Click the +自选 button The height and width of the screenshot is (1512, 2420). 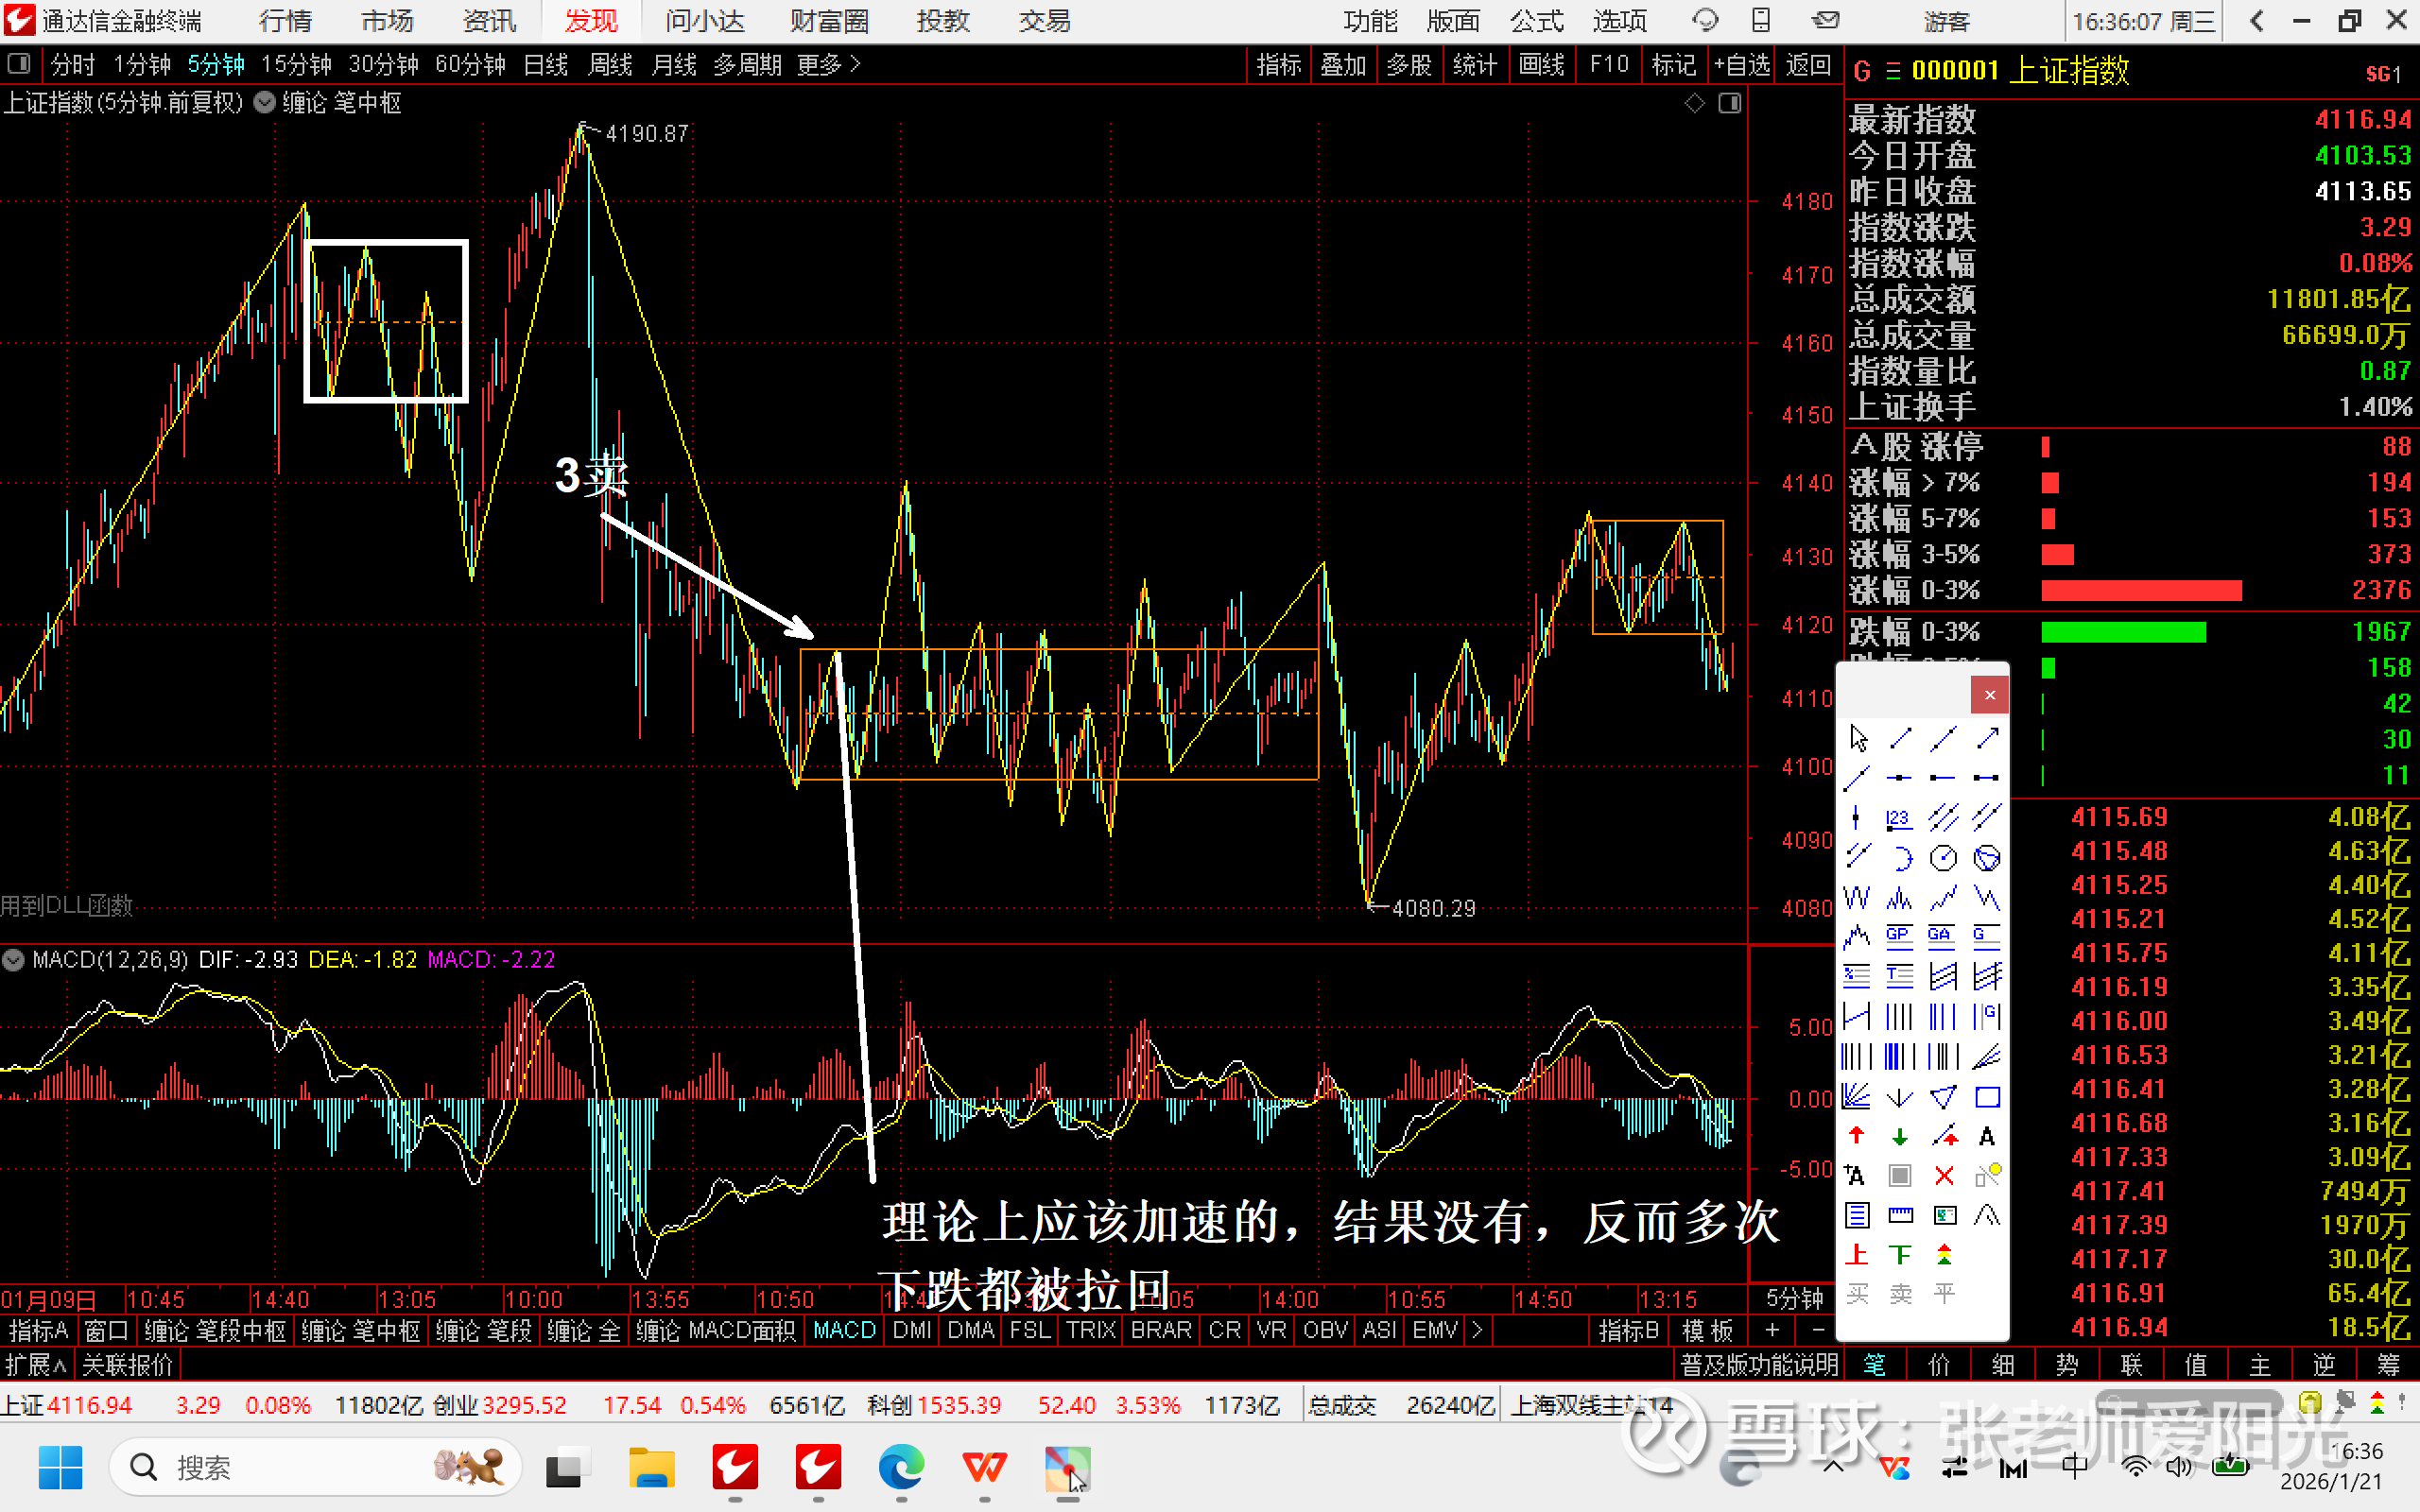(1741, 65)
